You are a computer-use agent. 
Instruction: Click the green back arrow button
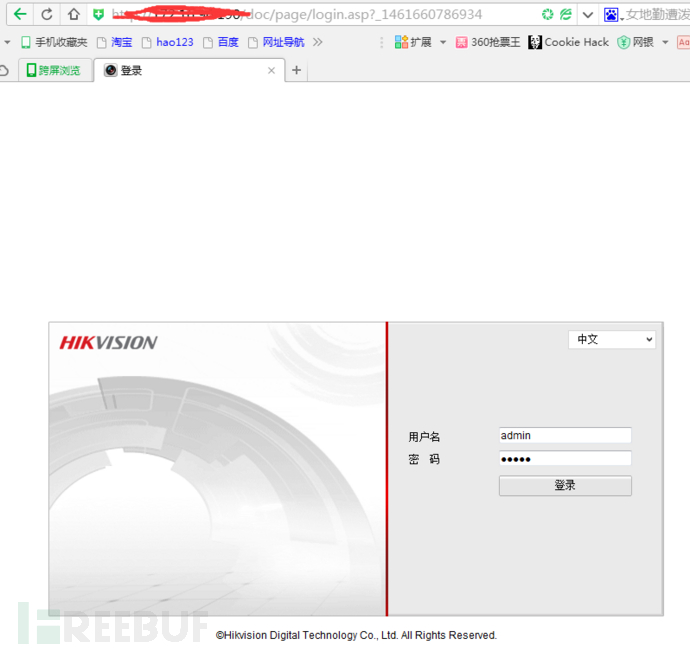(x=20, y=15)
